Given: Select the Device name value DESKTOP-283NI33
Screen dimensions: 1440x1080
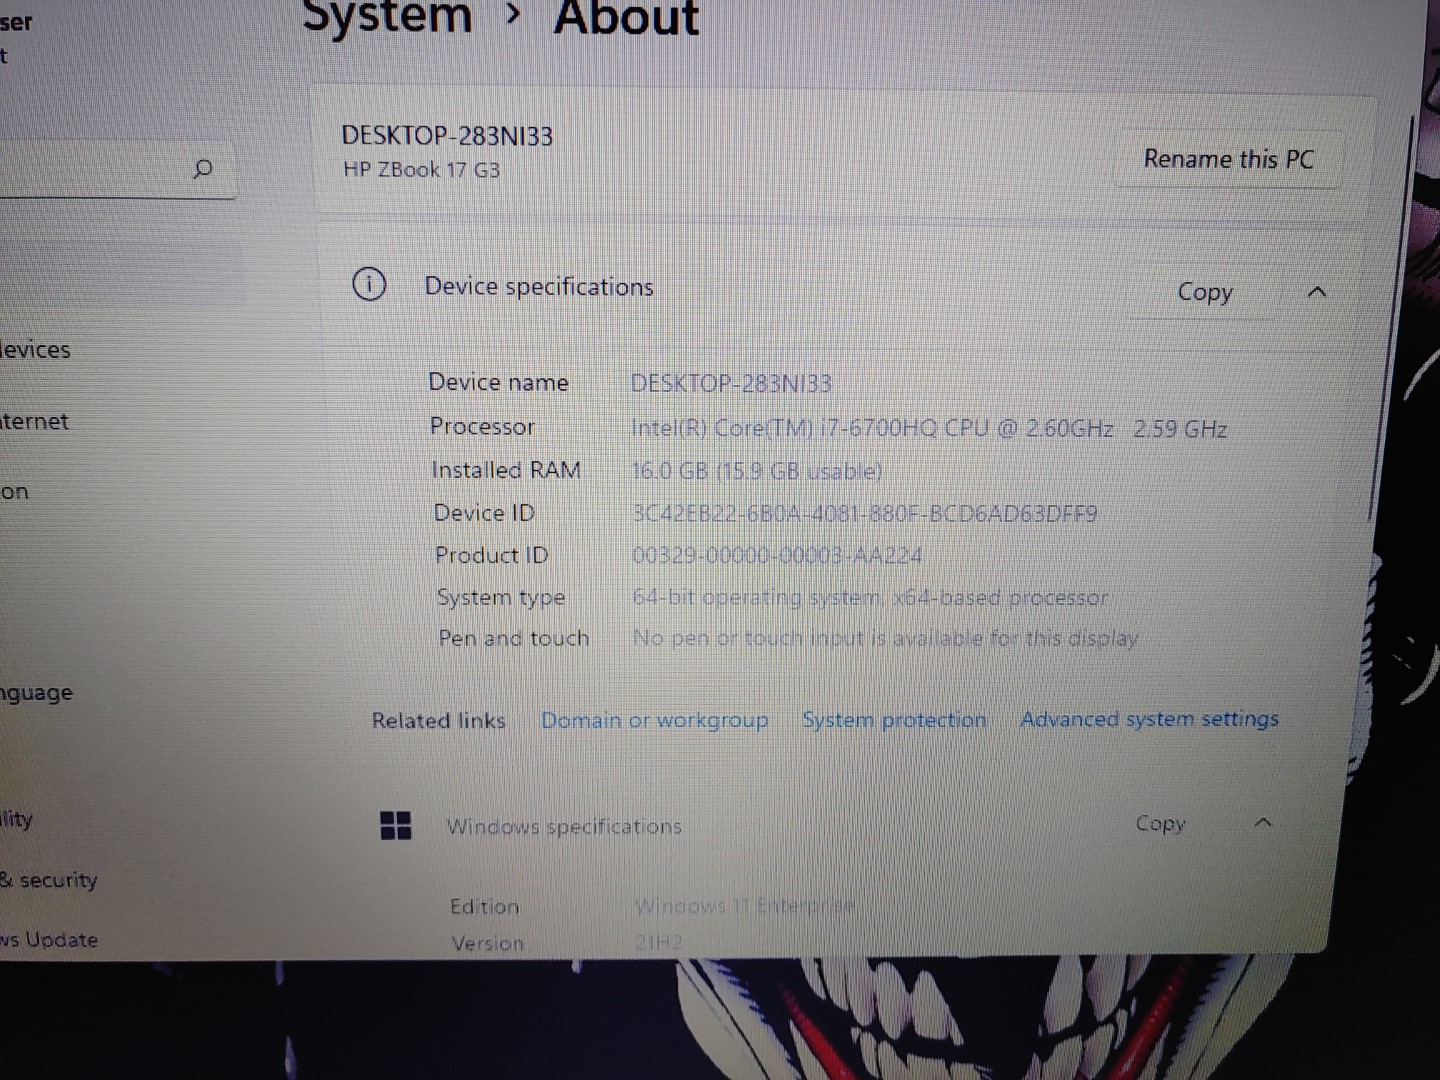Looking at the screenshot, I should pyautogui.click(x=731, y=384).
